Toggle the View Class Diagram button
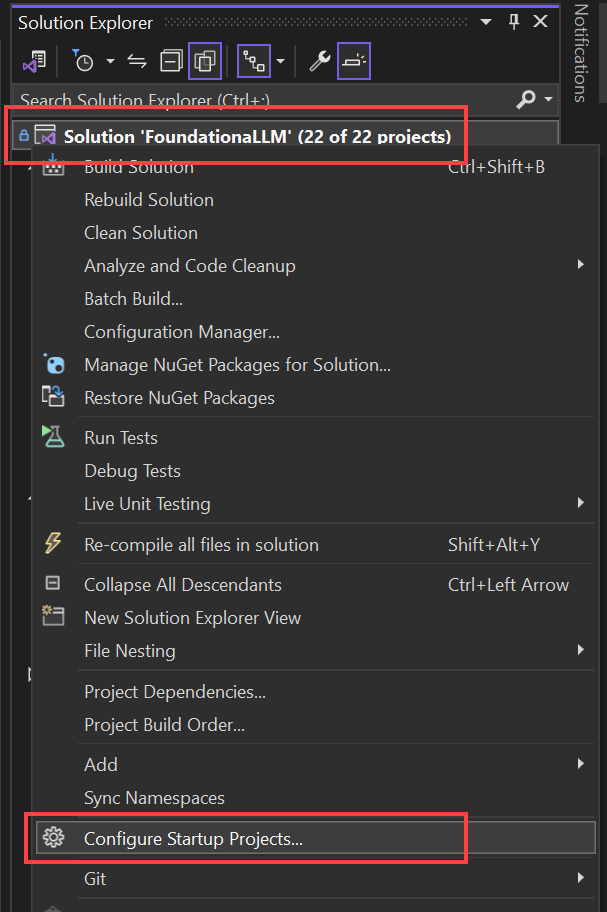607x912 pixels. (x=254, y=61)
